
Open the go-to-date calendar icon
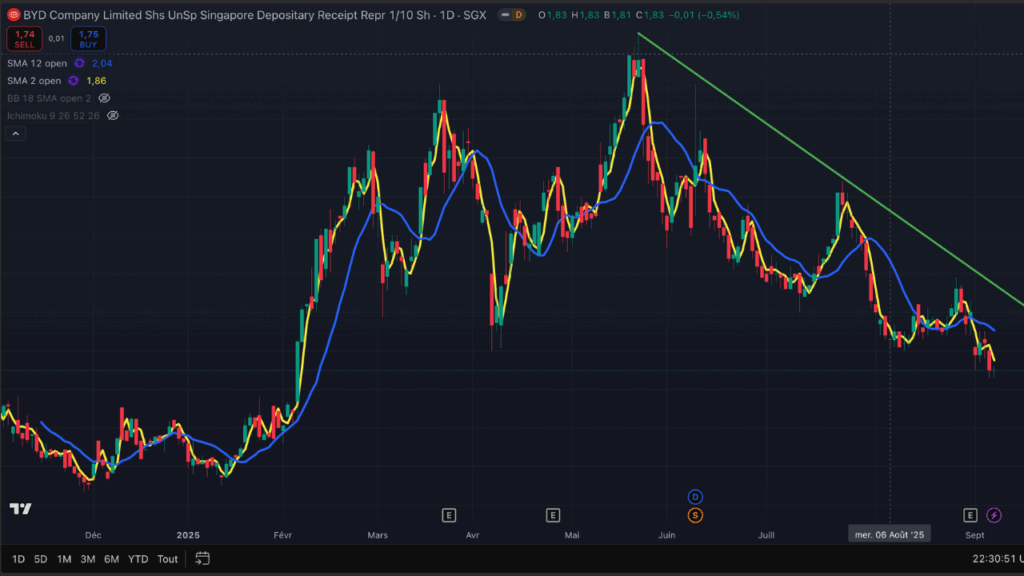click(202, 558)
